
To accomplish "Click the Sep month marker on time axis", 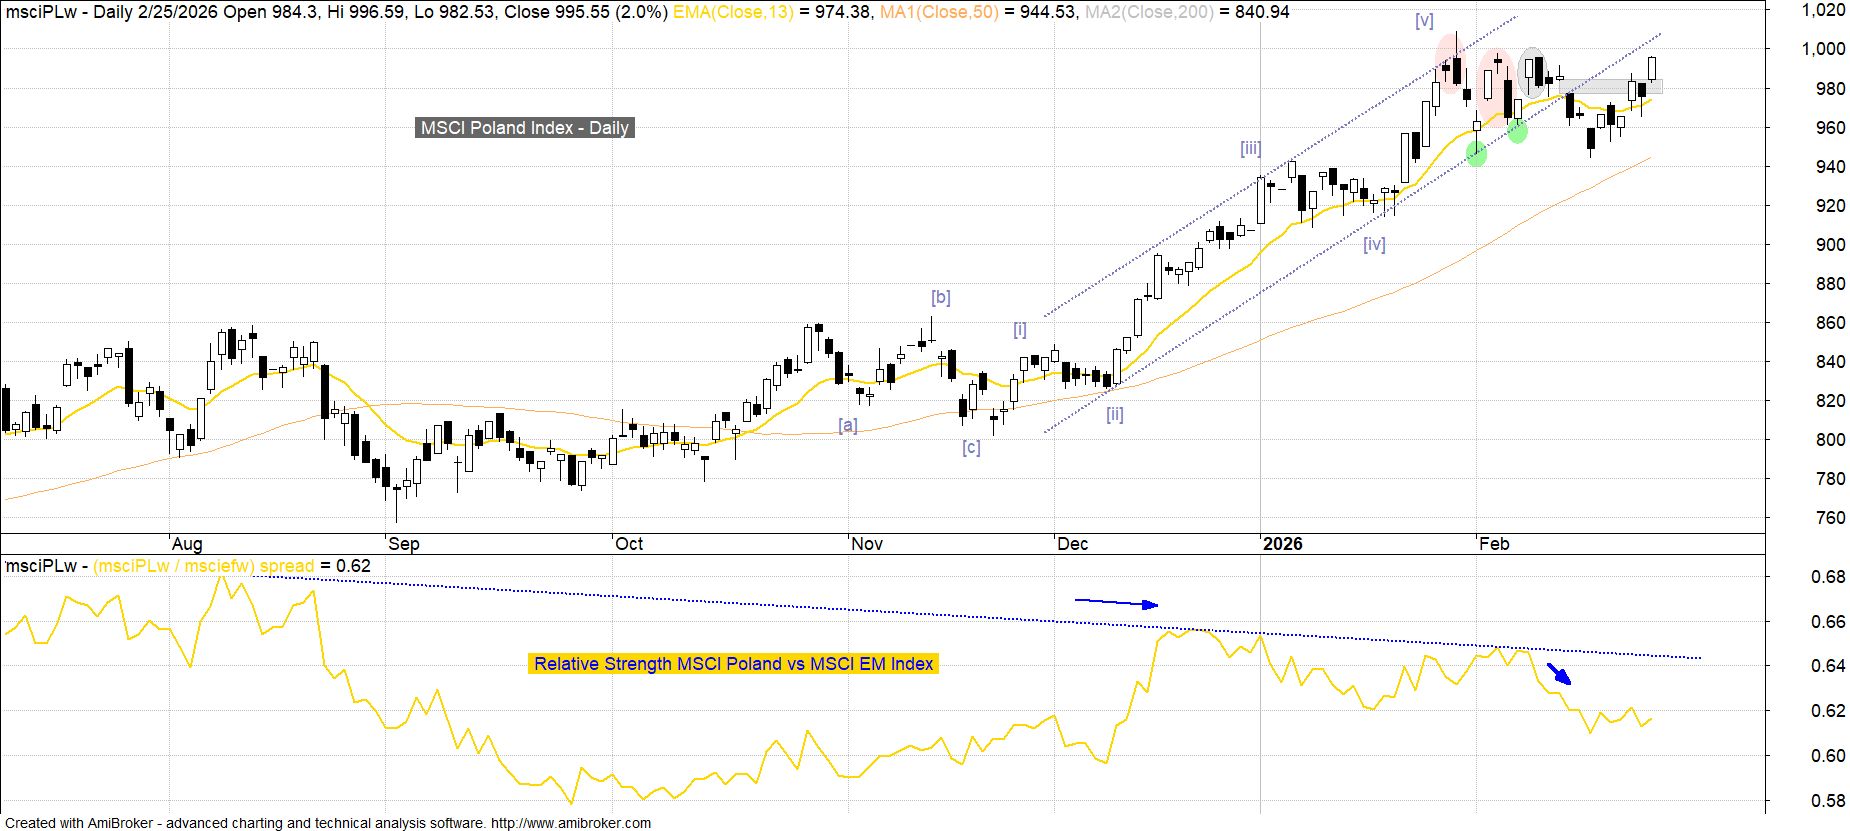I will pos(404,544).
